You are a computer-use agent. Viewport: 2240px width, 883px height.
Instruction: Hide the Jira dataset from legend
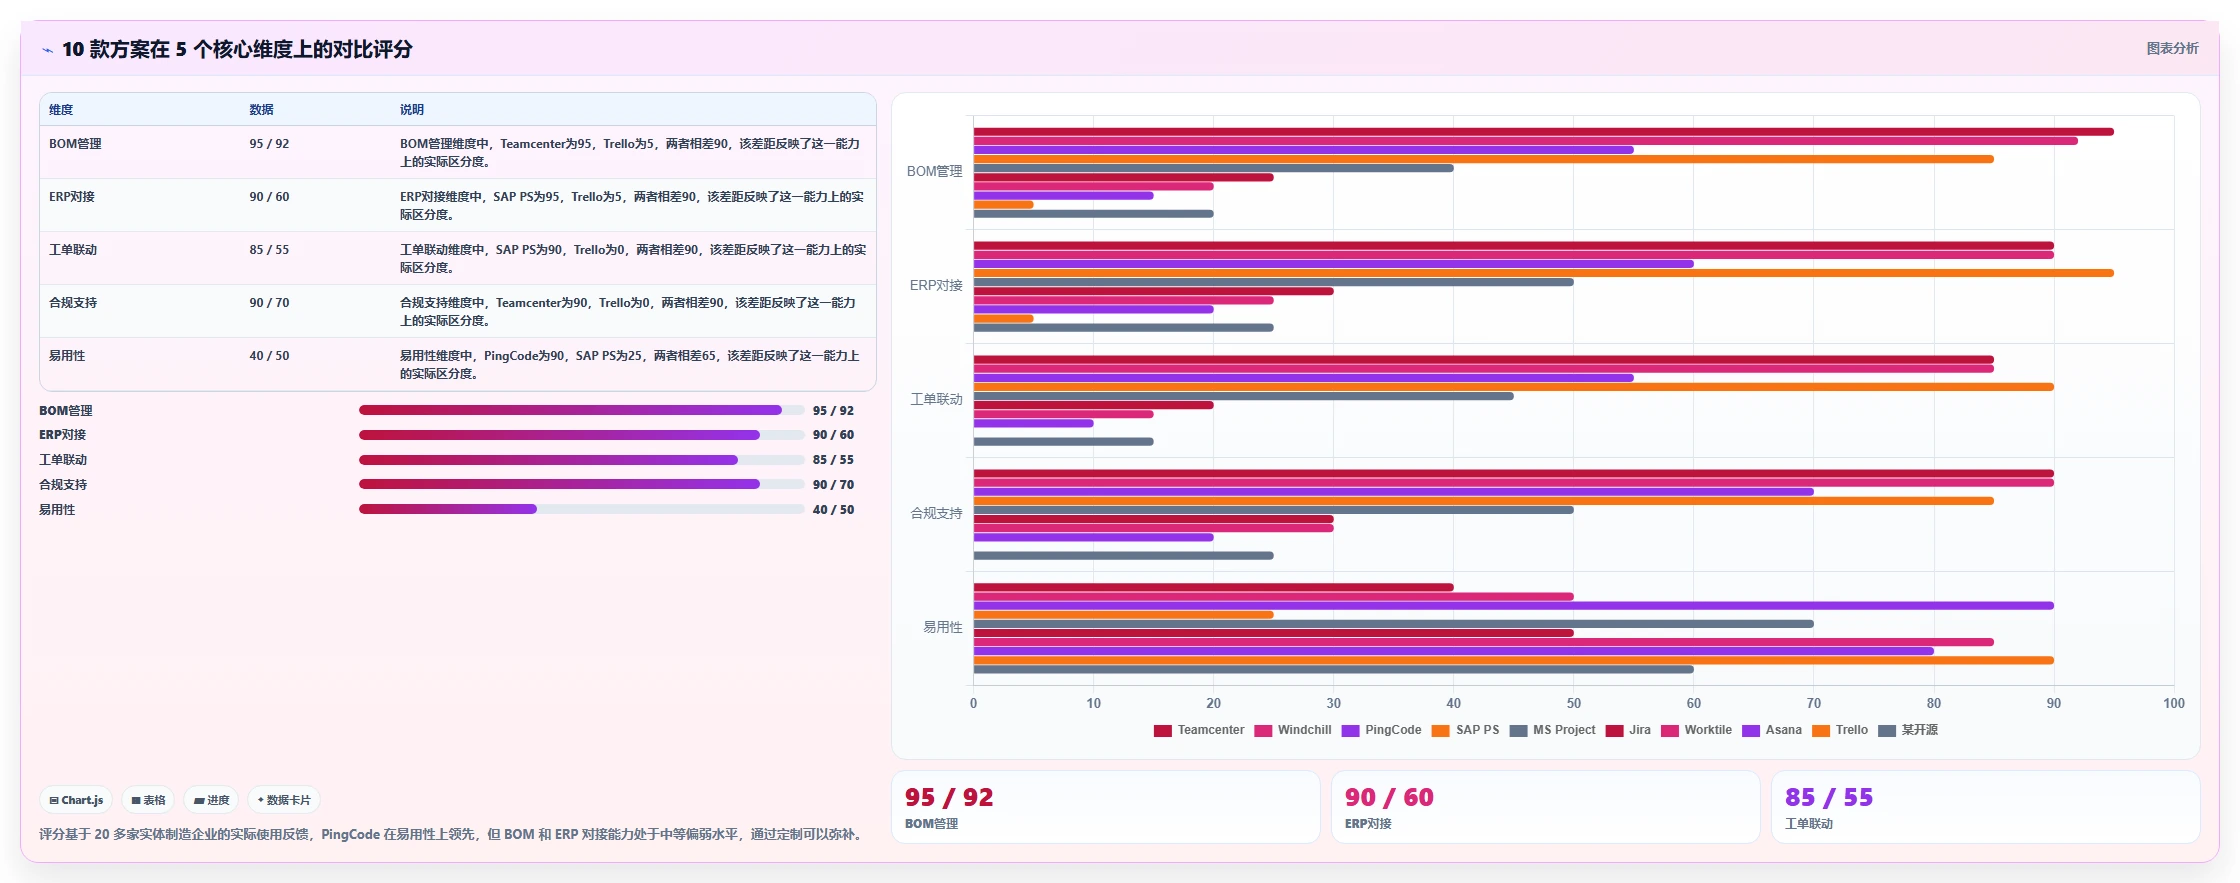1628,730
